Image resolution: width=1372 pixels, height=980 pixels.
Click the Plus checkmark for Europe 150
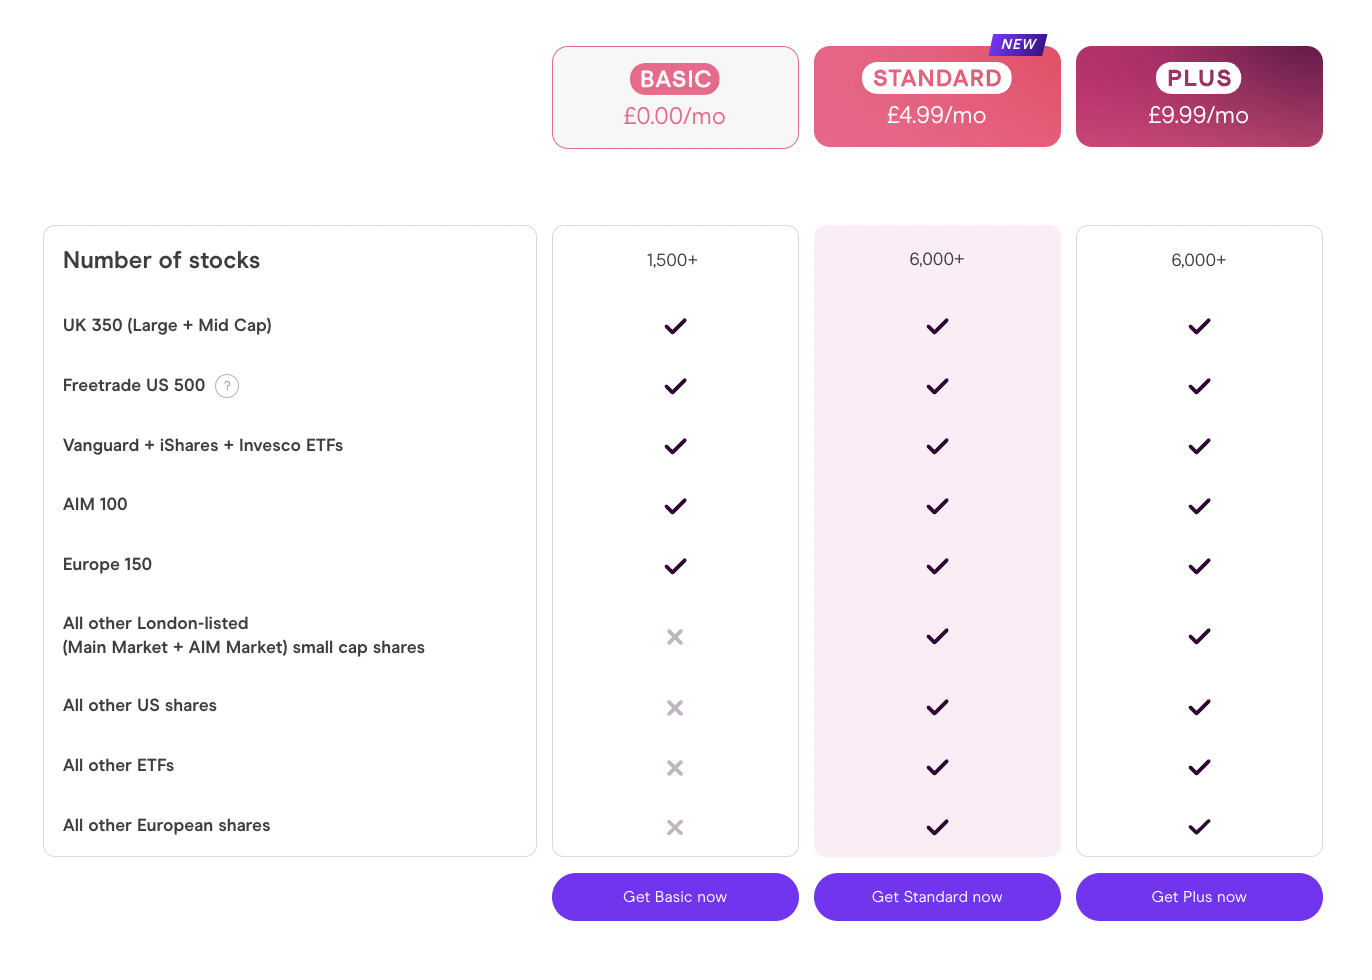(x=1198, y=566)
